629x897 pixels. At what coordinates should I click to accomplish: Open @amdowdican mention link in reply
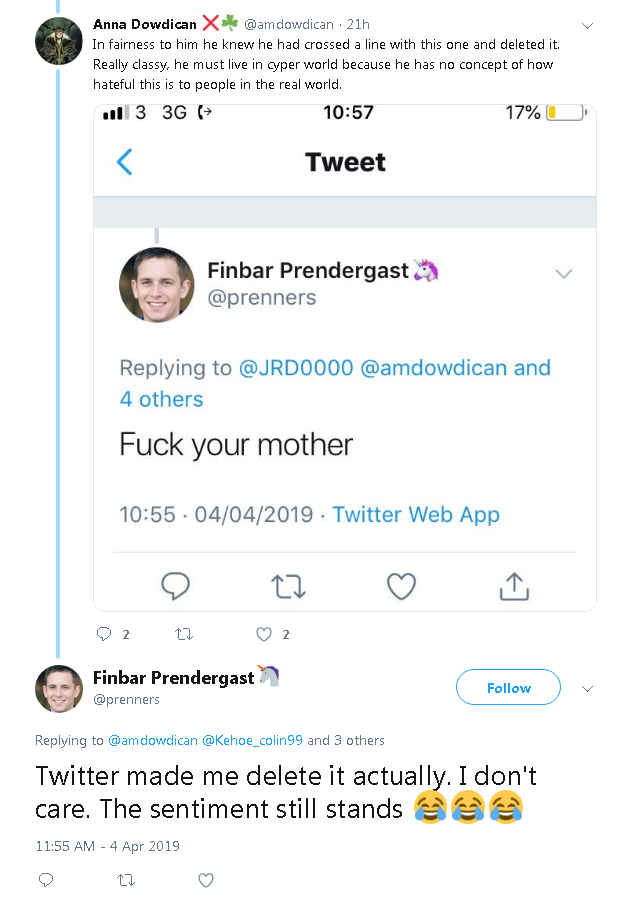(152, 741)
